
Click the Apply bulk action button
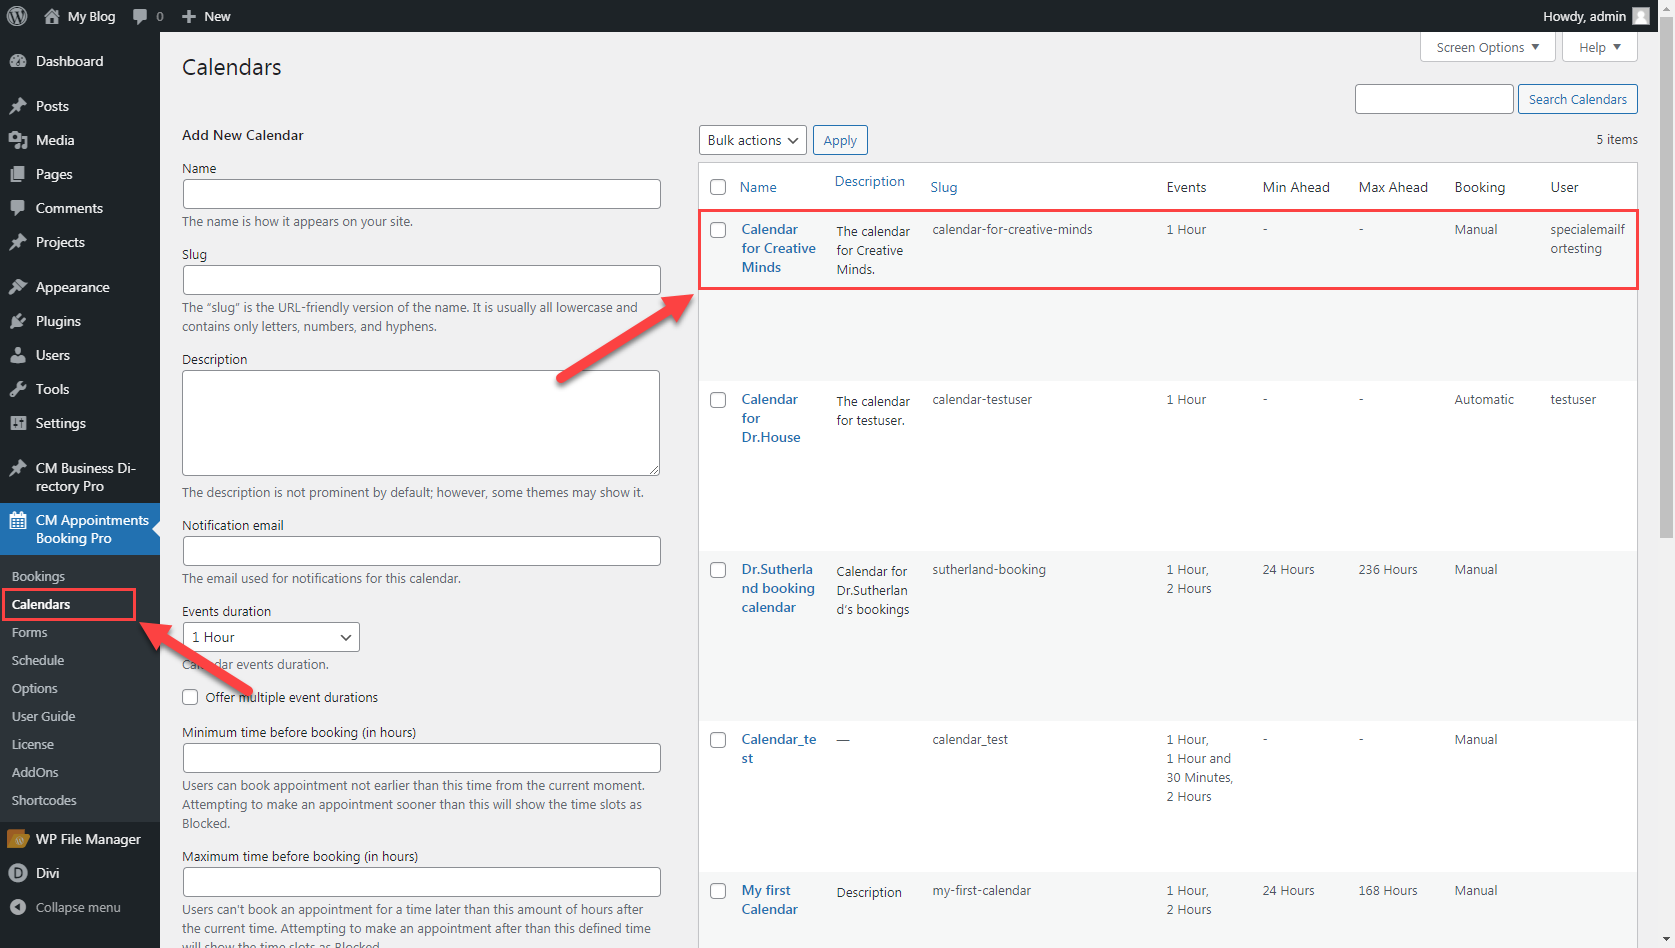pyautogui.click(x=840, y=140)
